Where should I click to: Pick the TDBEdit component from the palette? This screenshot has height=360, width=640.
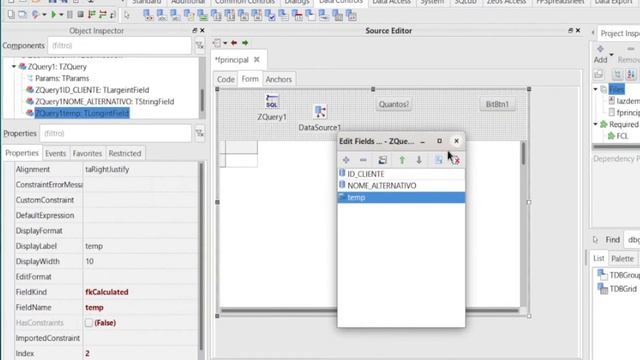(175, 16)
